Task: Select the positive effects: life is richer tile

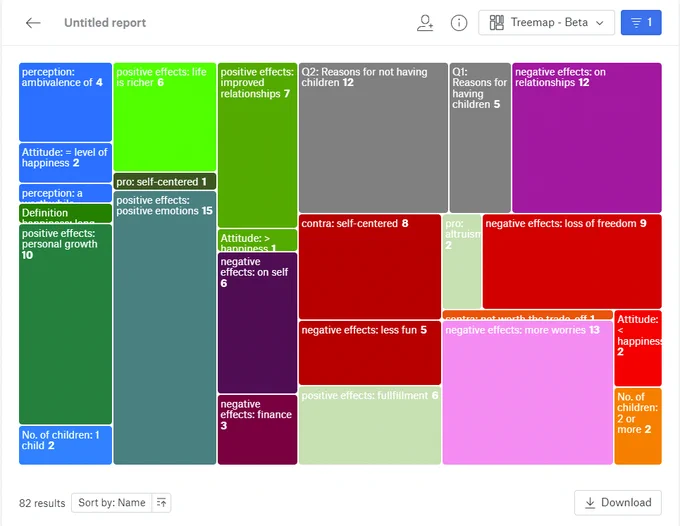Action: tap(165, 117)
